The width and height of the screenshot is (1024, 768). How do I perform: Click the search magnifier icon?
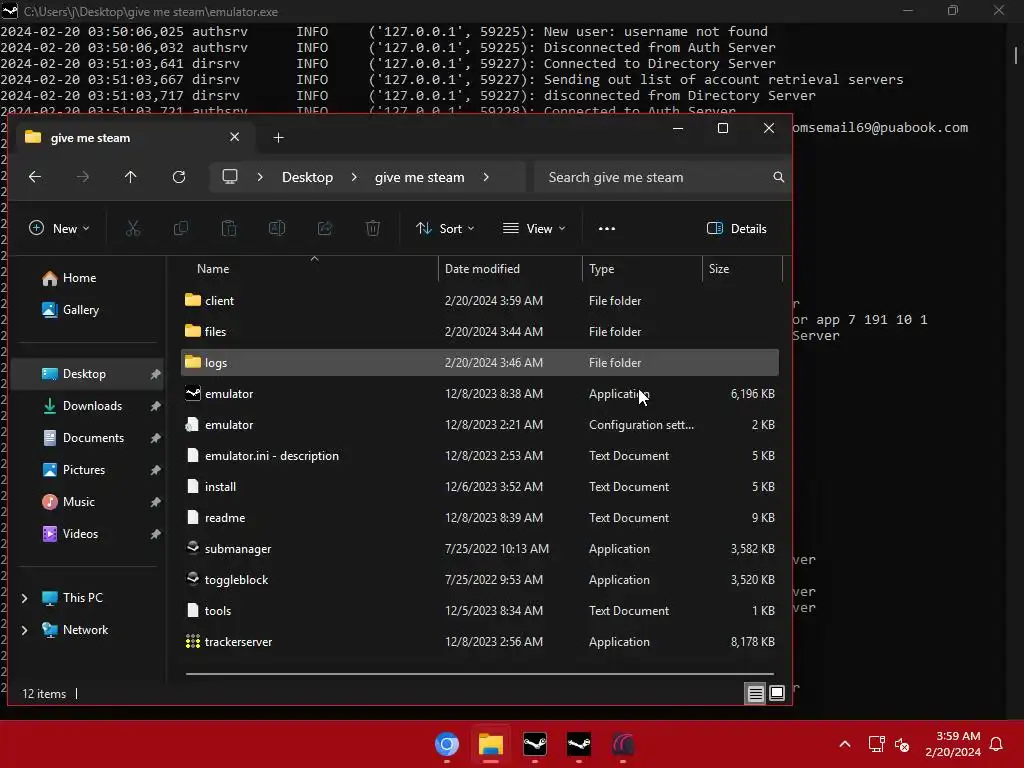pyautogui.click(x=778, y=177)
